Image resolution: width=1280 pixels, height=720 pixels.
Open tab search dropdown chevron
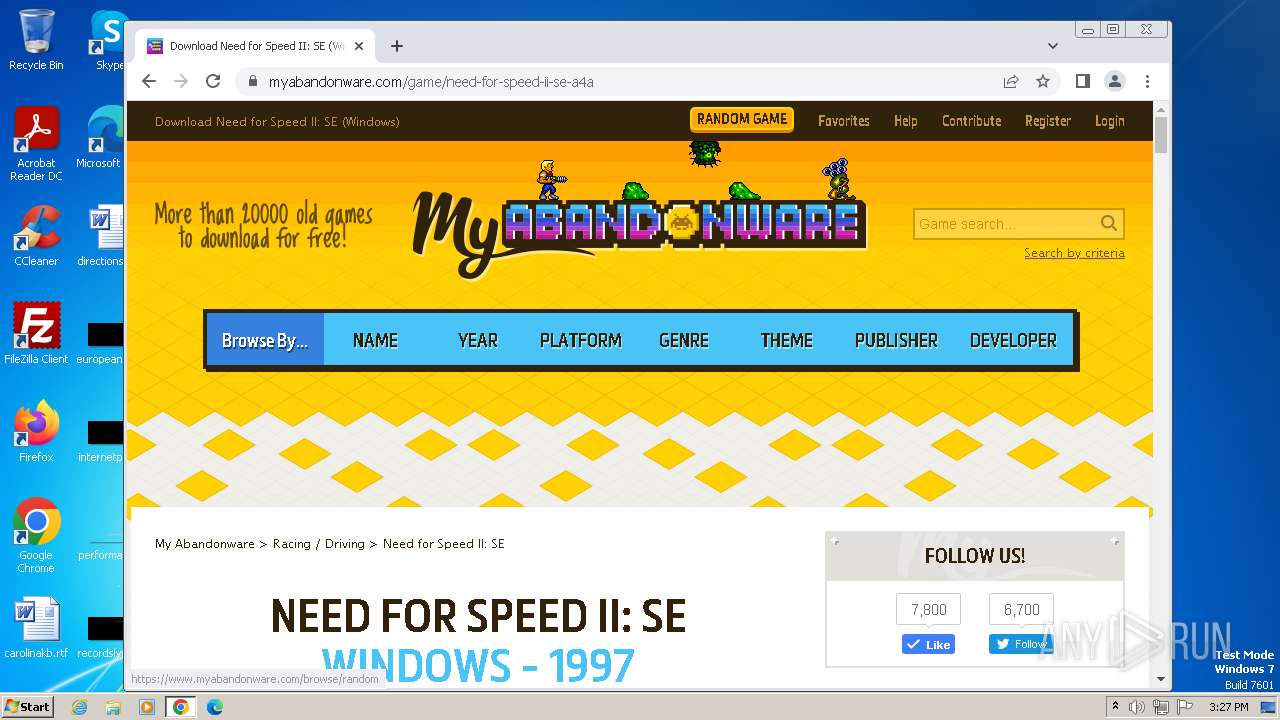[1052, 46]
